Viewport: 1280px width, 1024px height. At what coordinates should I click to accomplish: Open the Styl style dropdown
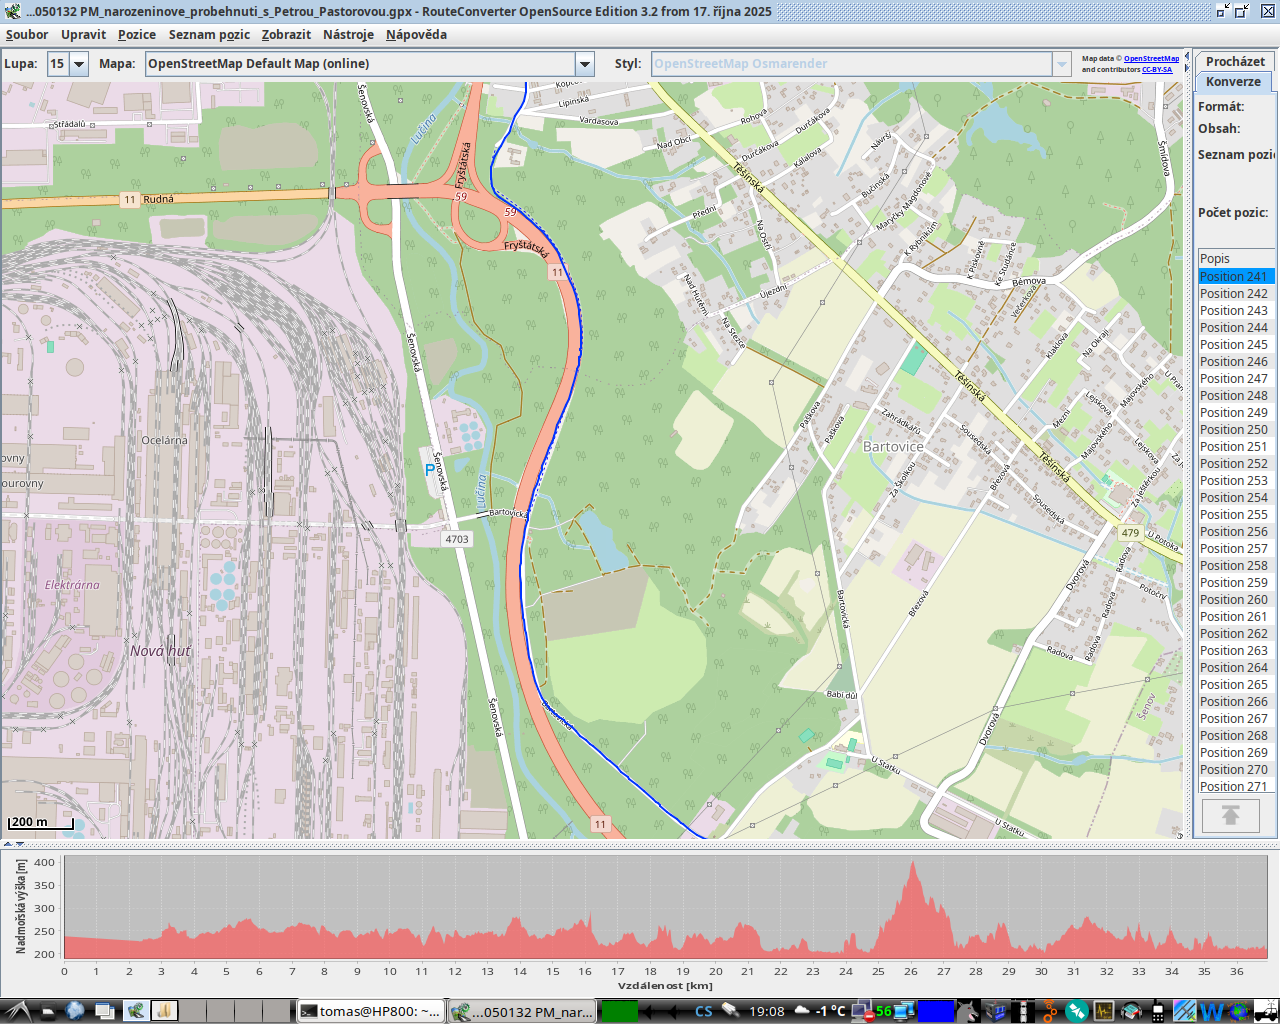[x=1062, y=64]
